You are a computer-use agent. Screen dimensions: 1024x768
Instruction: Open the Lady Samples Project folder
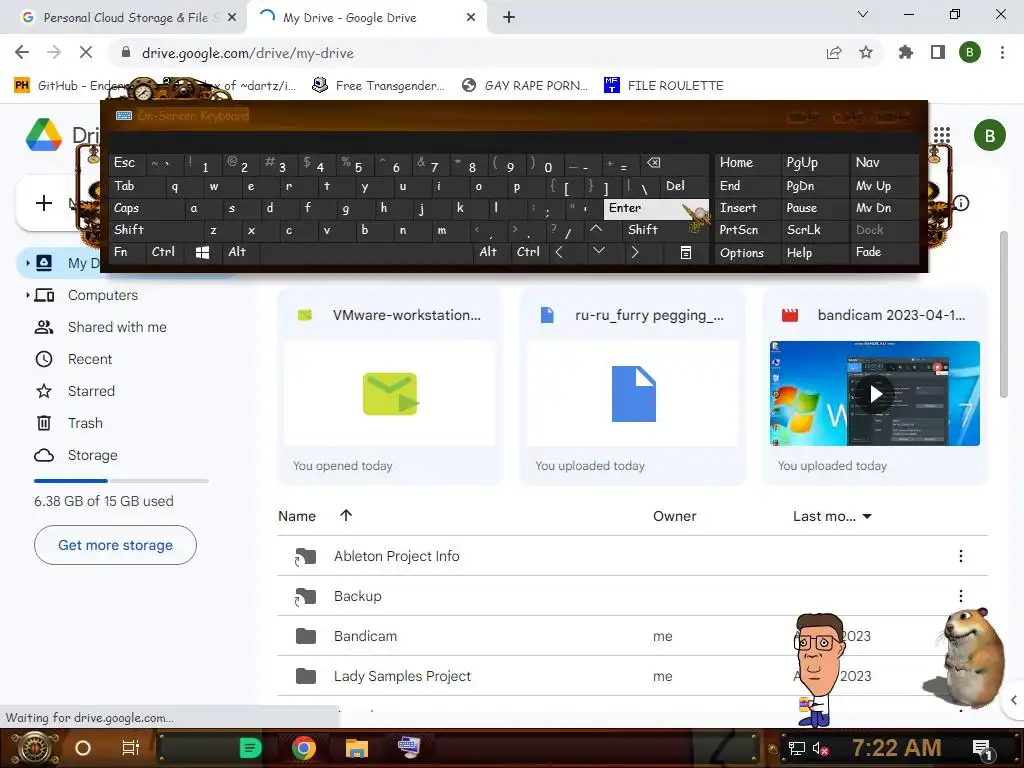click(x=402, y=676)
